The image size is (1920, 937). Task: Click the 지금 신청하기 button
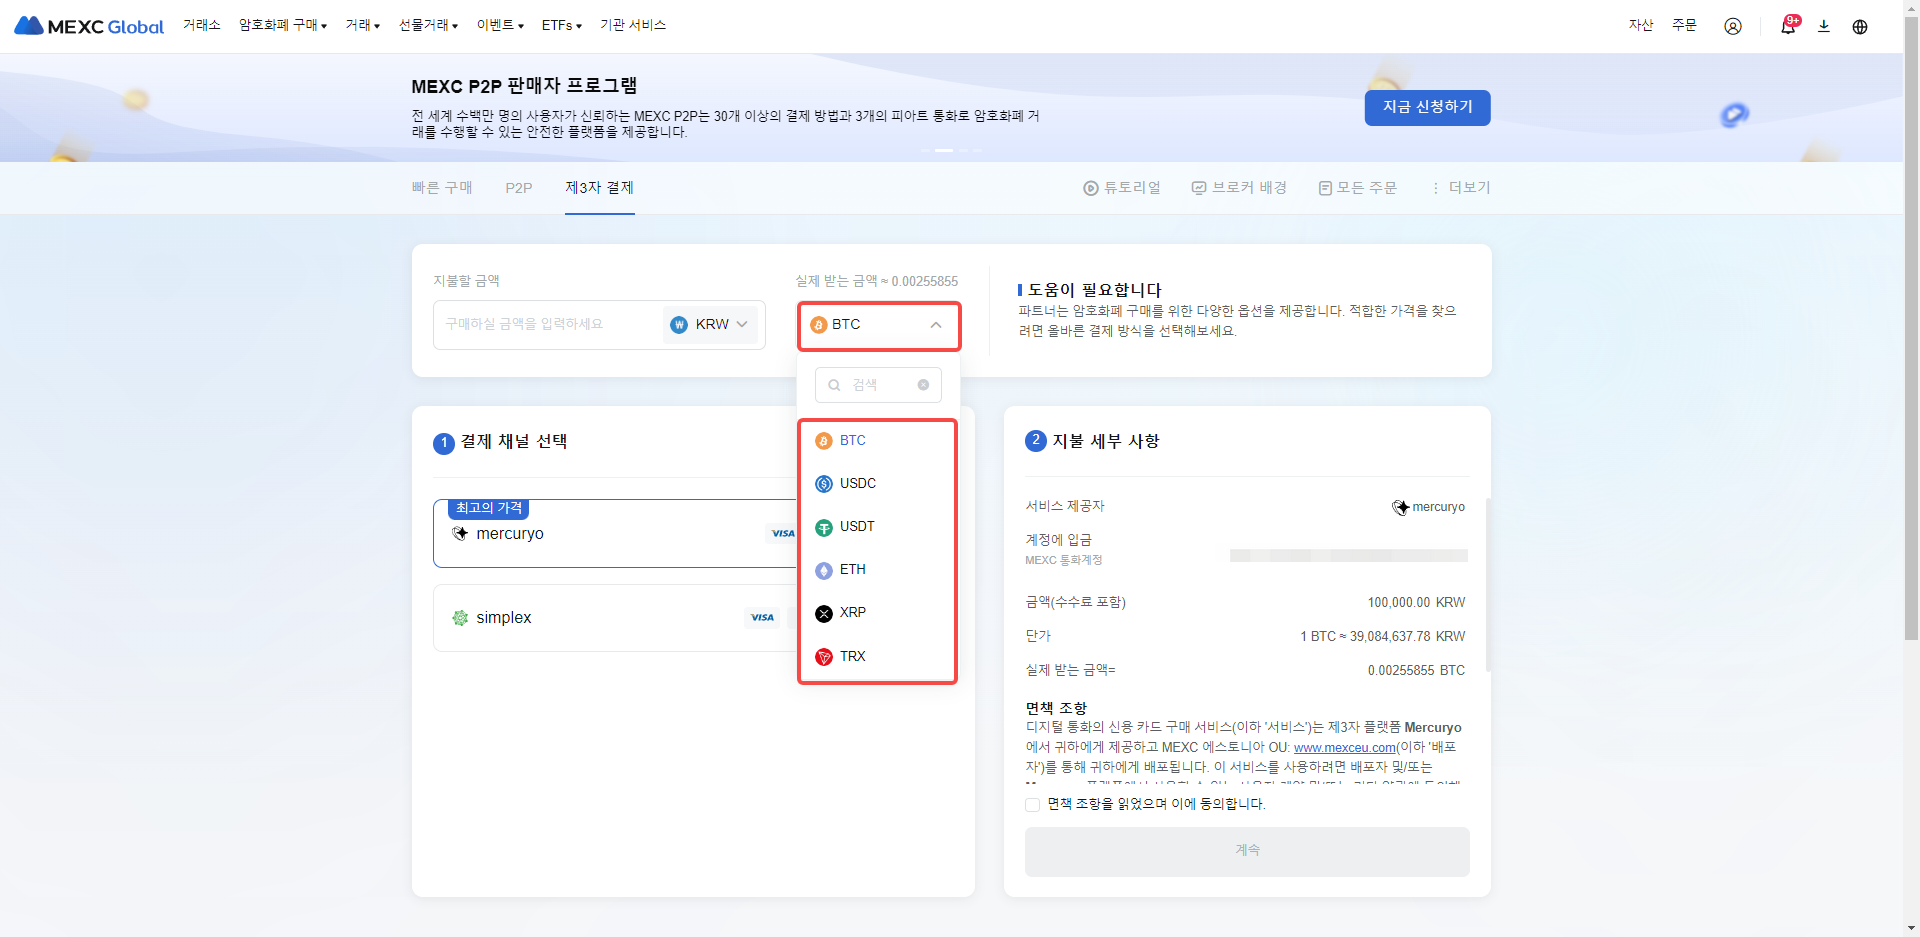tap(1427, 107)
